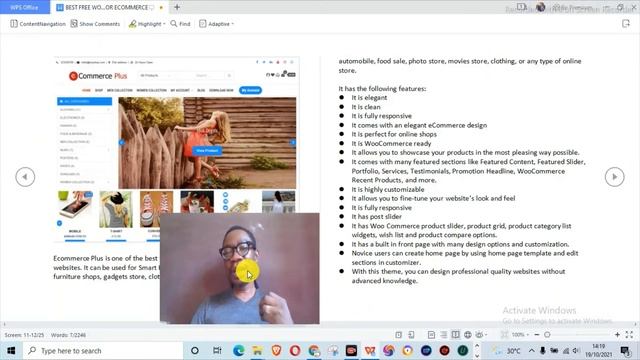
Task: Switch to the WPS Office home tab
Action: click(x=24, y=7)
